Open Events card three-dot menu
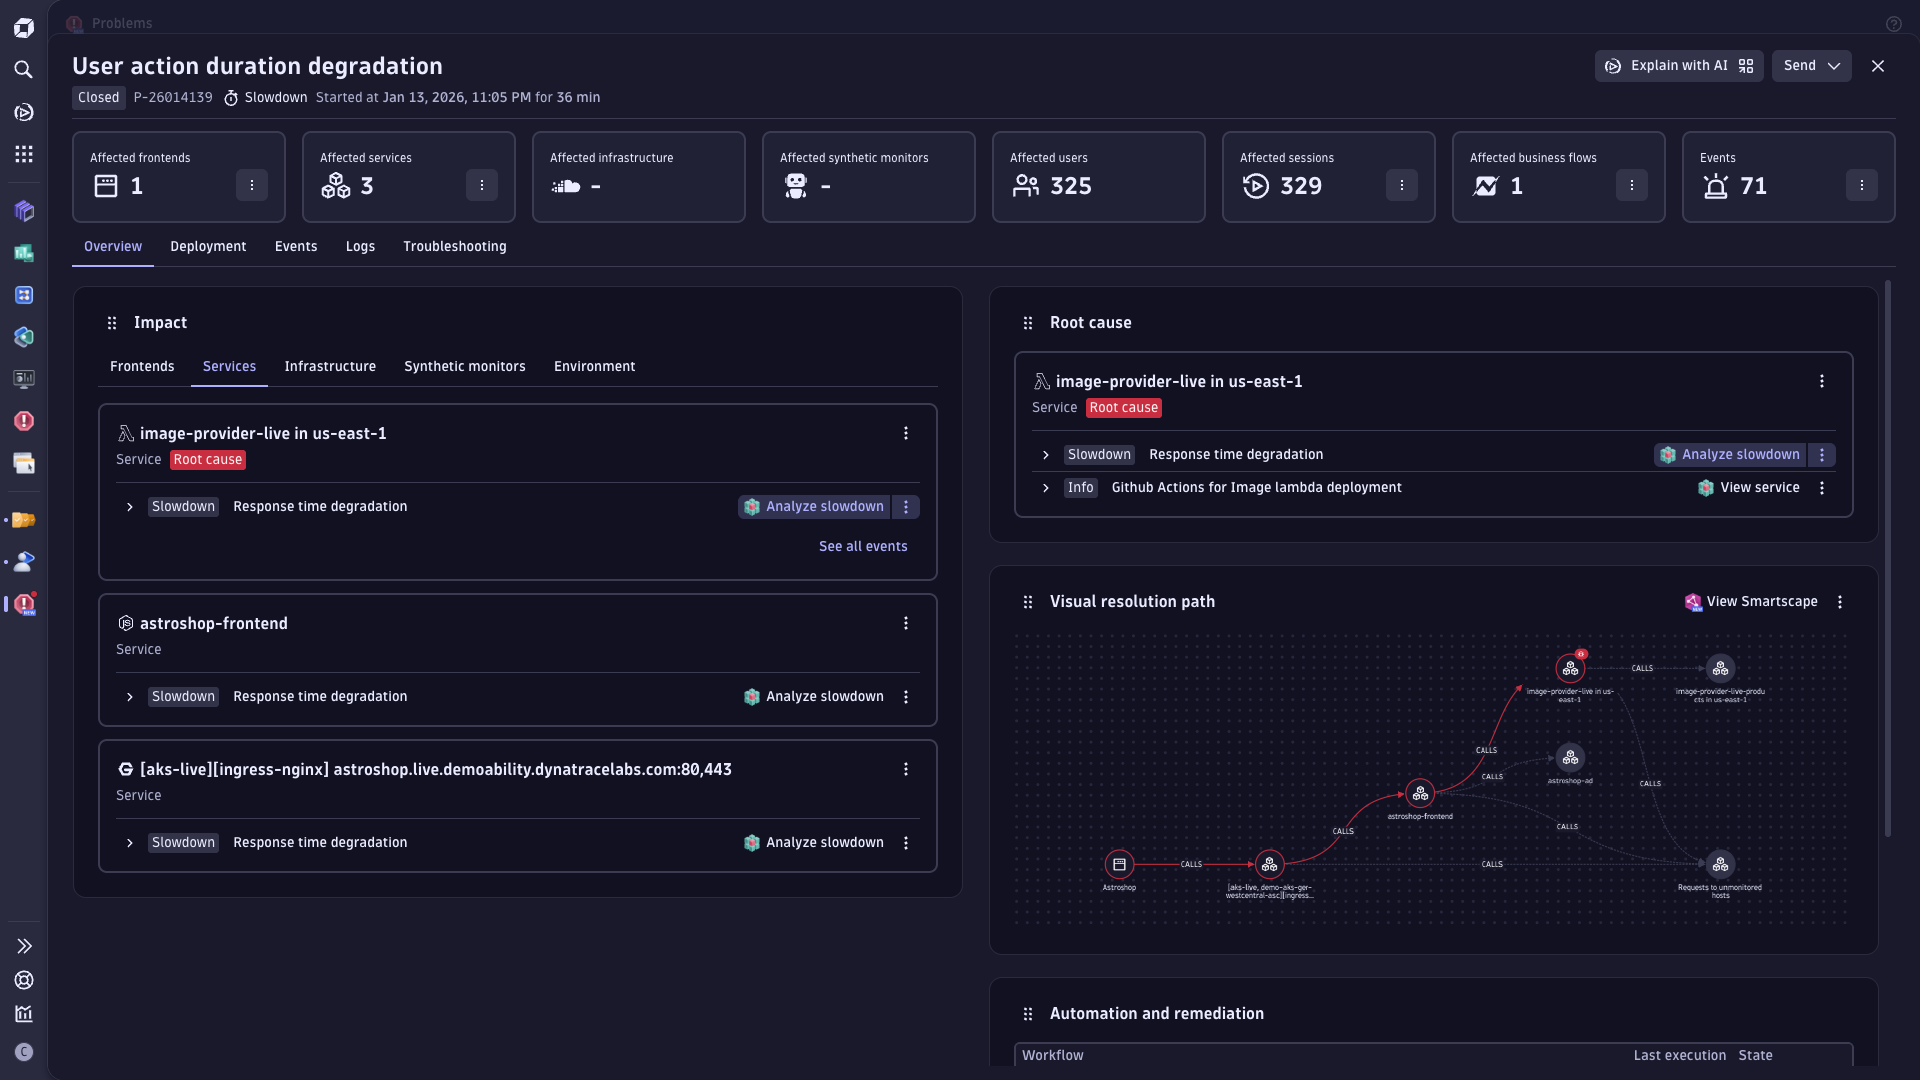This screenshot has width=1920, height=1080. (x=1861, y=185)
